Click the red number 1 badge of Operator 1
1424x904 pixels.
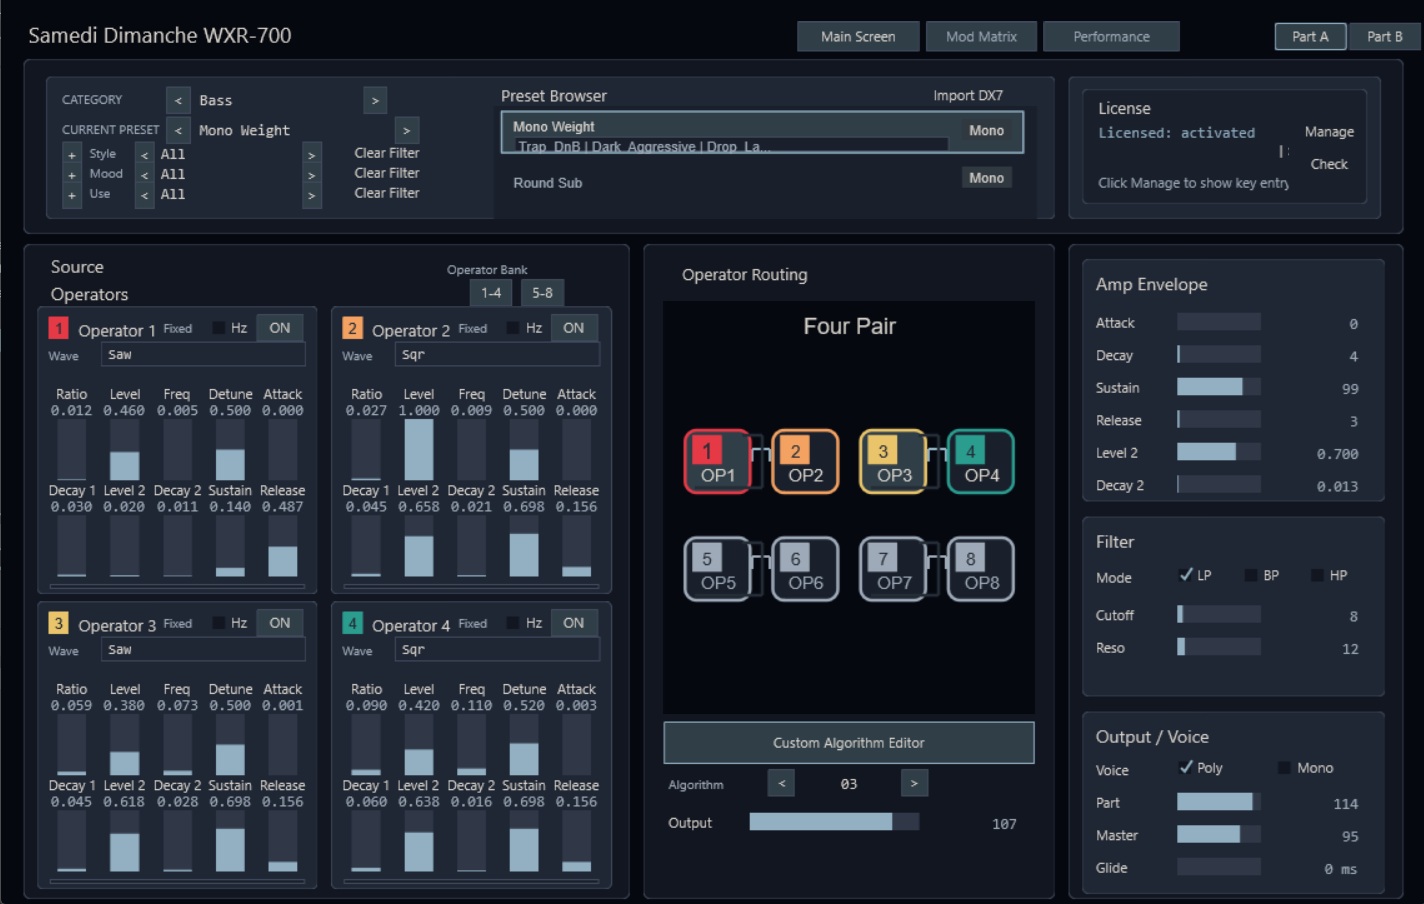pyautogui.click(x=58, y=328)
